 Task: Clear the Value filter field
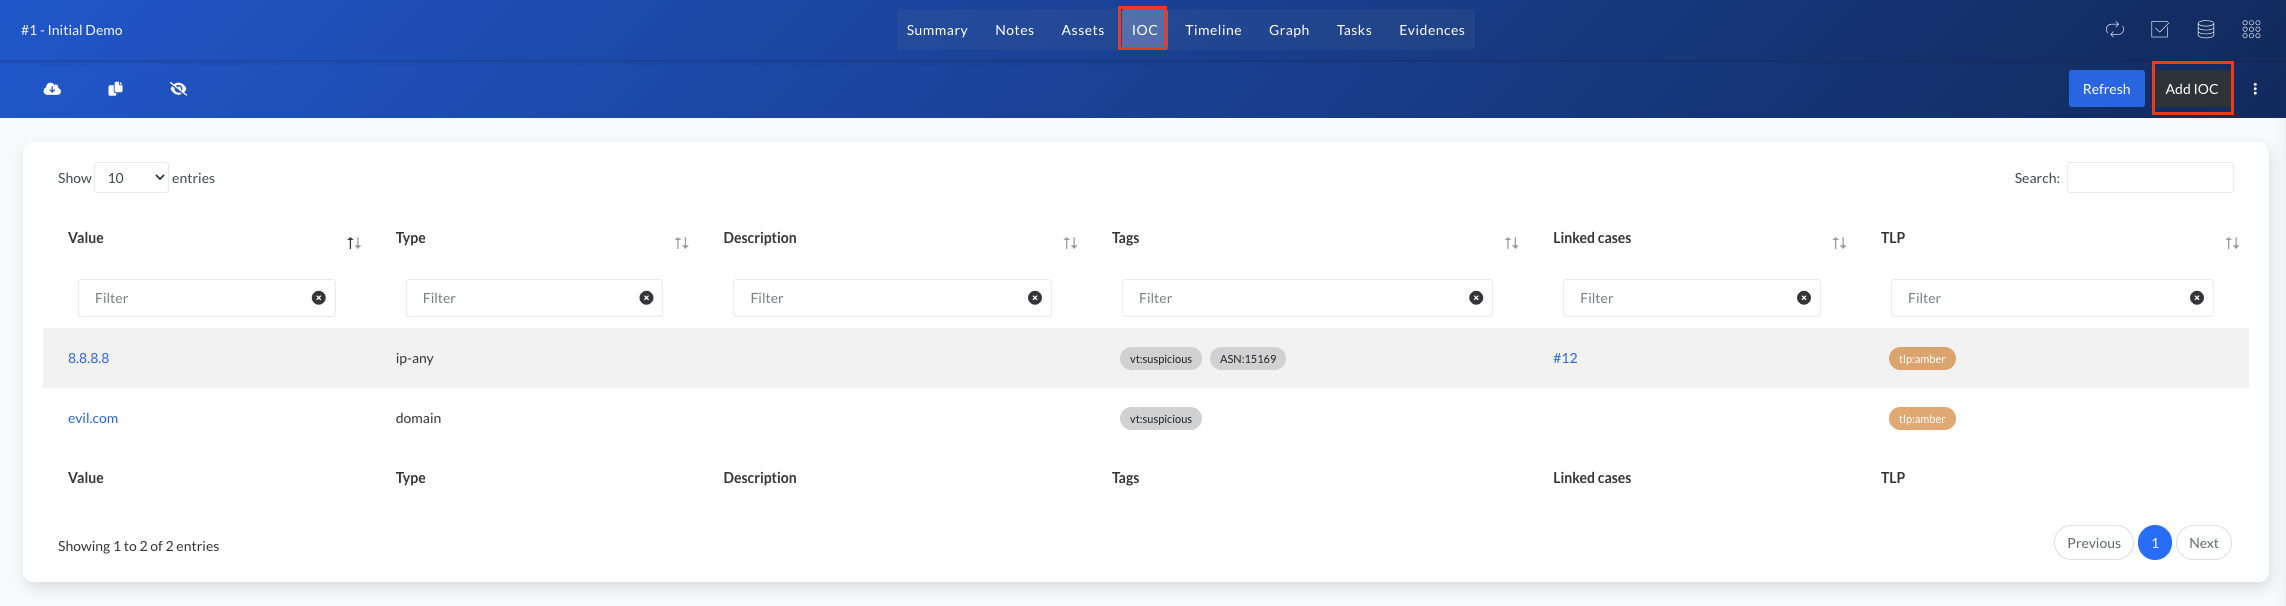[x=319, y=298]
